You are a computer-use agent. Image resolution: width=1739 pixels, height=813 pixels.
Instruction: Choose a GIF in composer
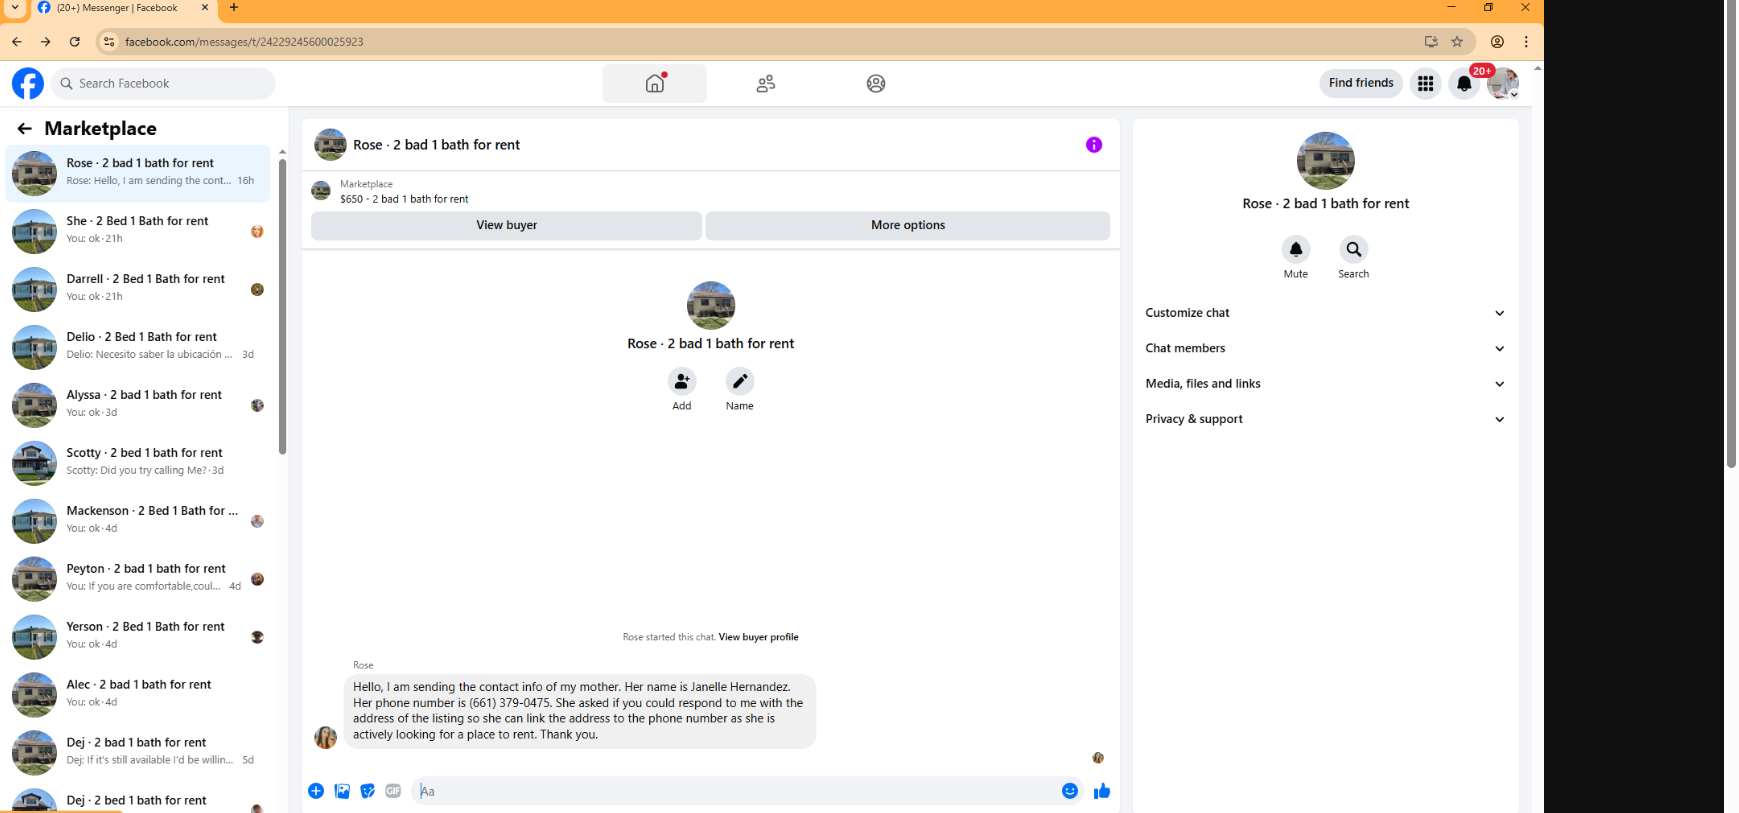click(394, 791)
